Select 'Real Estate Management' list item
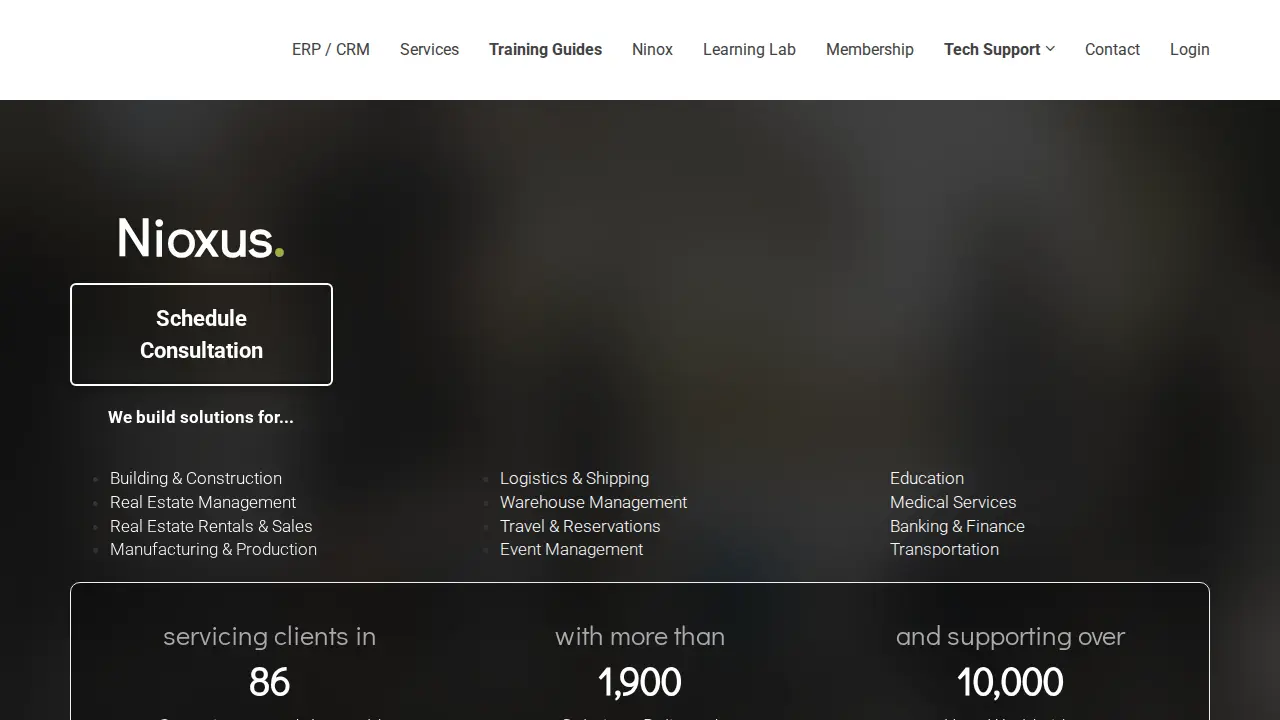 coord(203,502)
